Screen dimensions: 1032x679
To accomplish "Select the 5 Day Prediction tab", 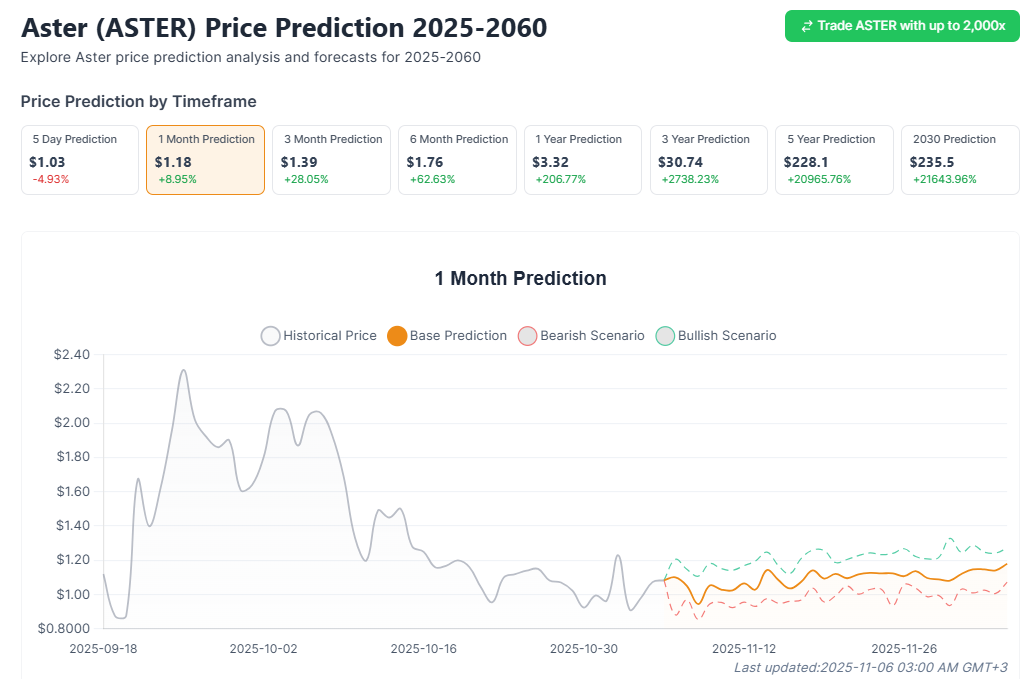I will pyautogui.click(x=80, y=160).
